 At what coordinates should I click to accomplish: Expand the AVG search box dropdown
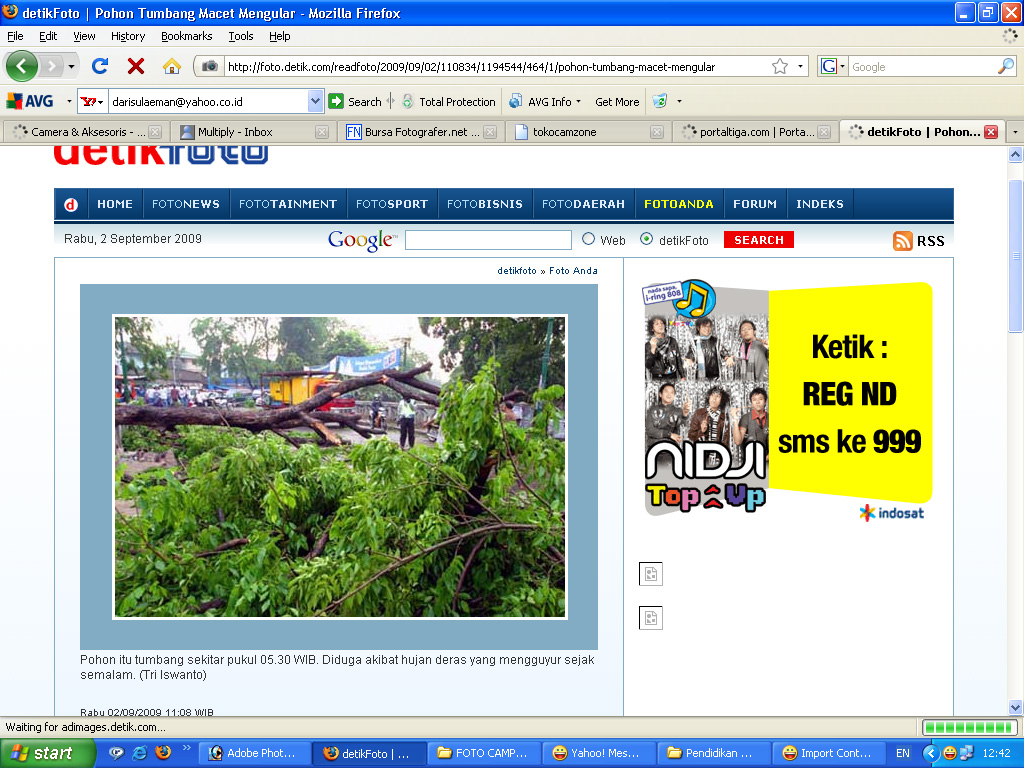point(315,101)
